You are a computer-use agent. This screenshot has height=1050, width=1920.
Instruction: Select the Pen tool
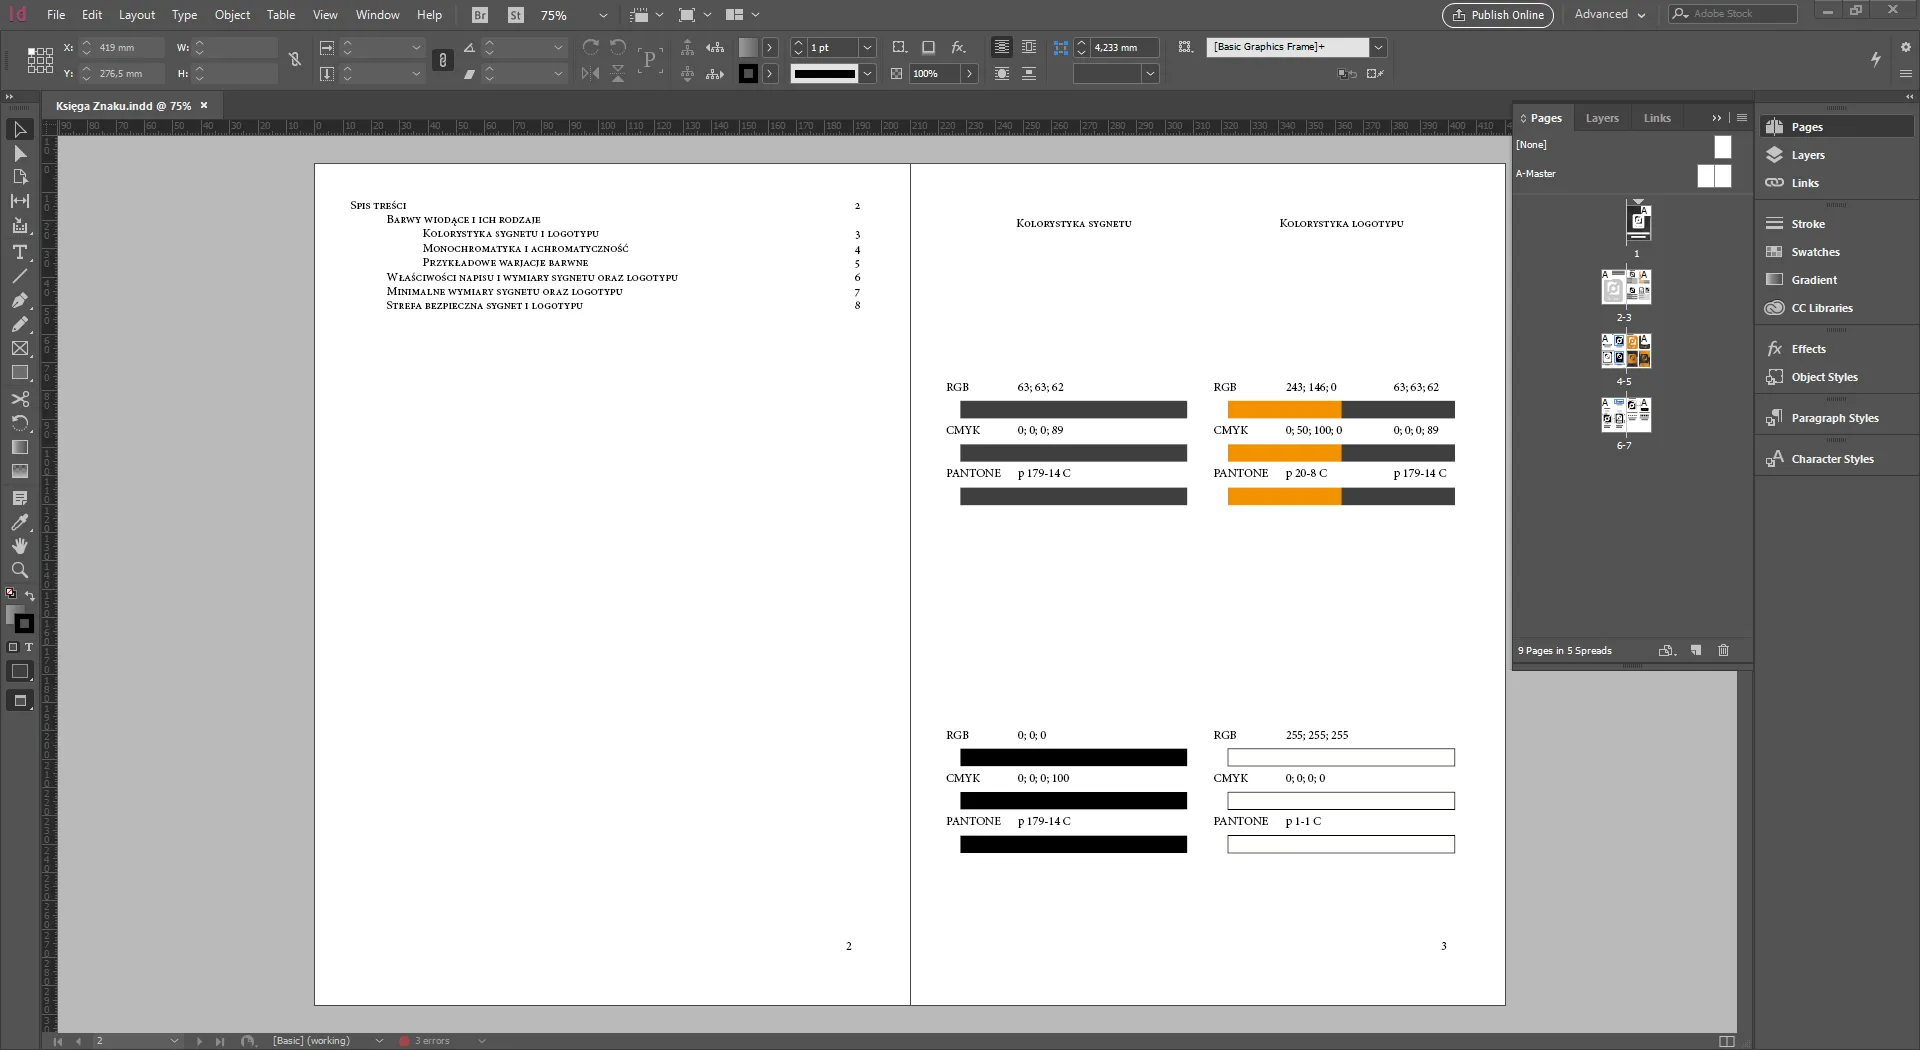[x=19, y=300]
